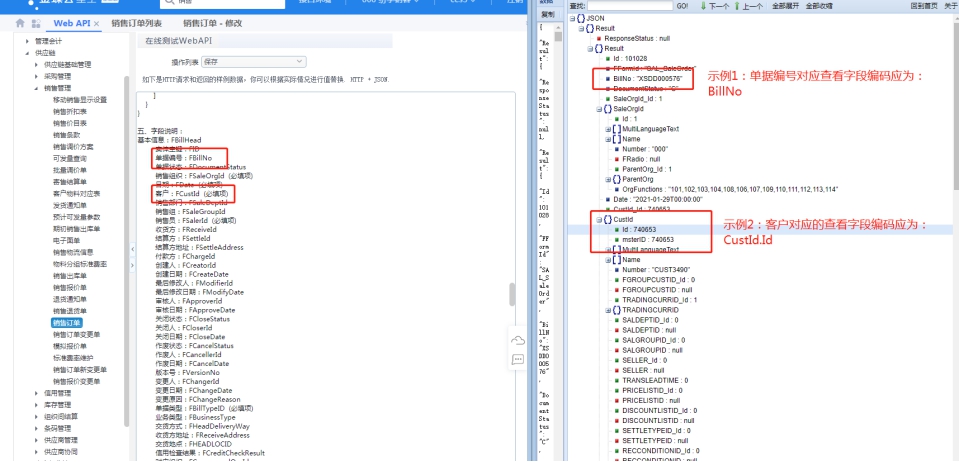Collapse the inner Result object node
This screenshot has width=959, height=462.
(x=590, y=48)
